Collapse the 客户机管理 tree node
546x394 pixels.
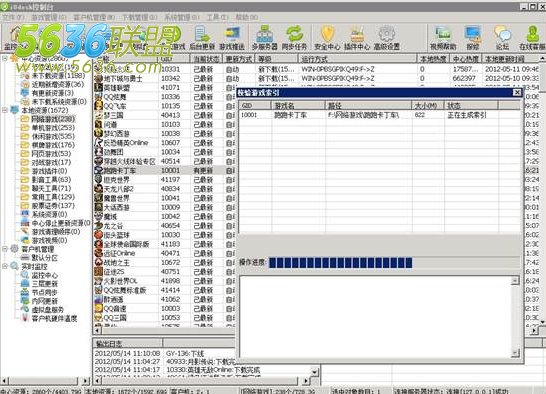tap(5, 249)
